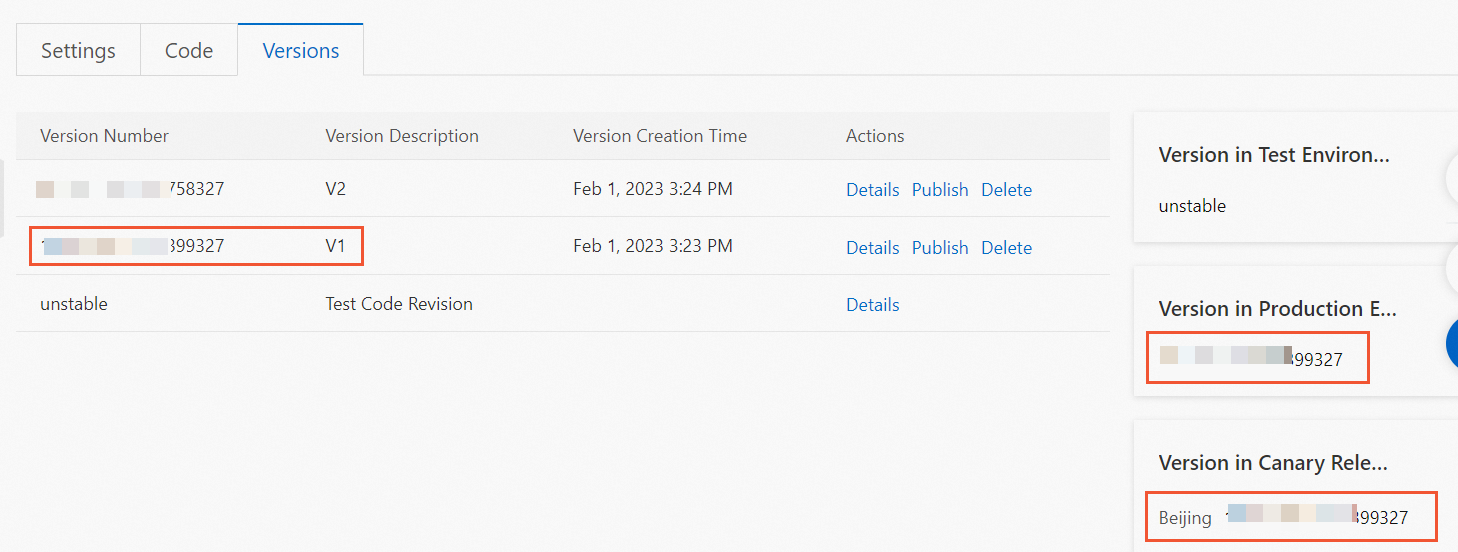The image size is (1458, 552).
Task: View Details of the V1 version
Action: click(x=872, y=248)
